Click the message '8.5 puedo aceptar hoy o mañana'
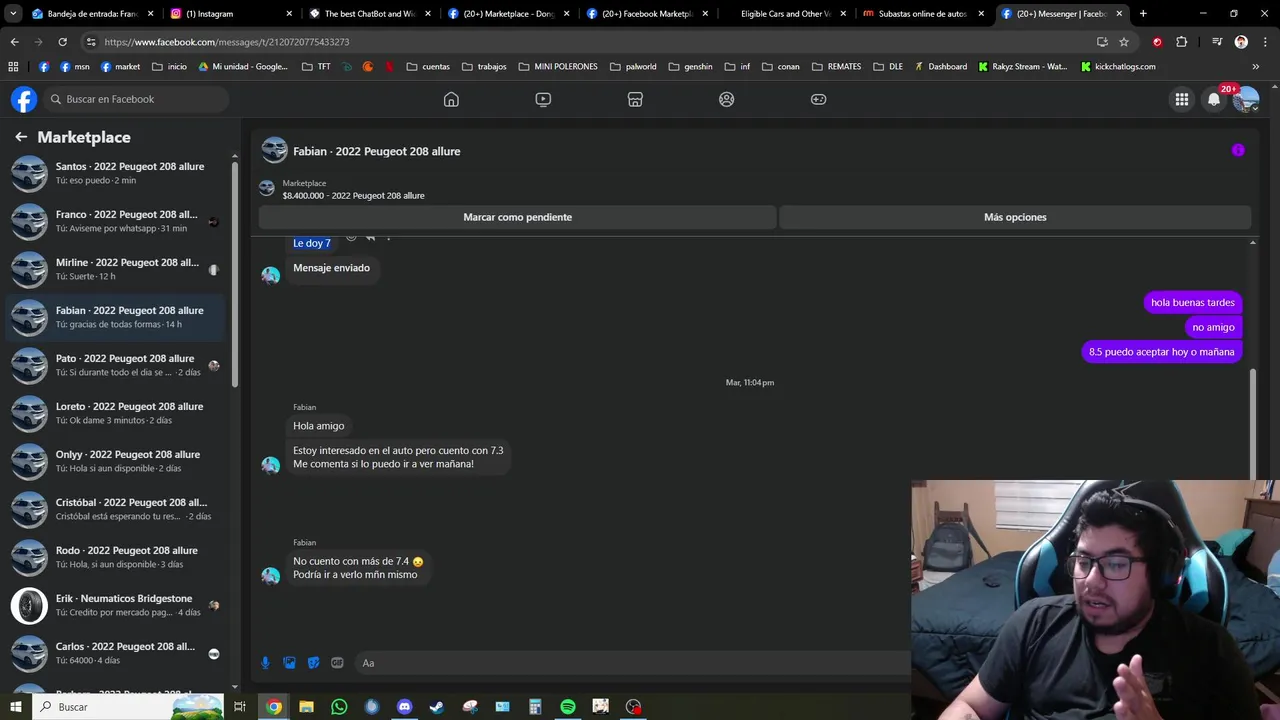1280x720 pixels. pos(1161,352)
